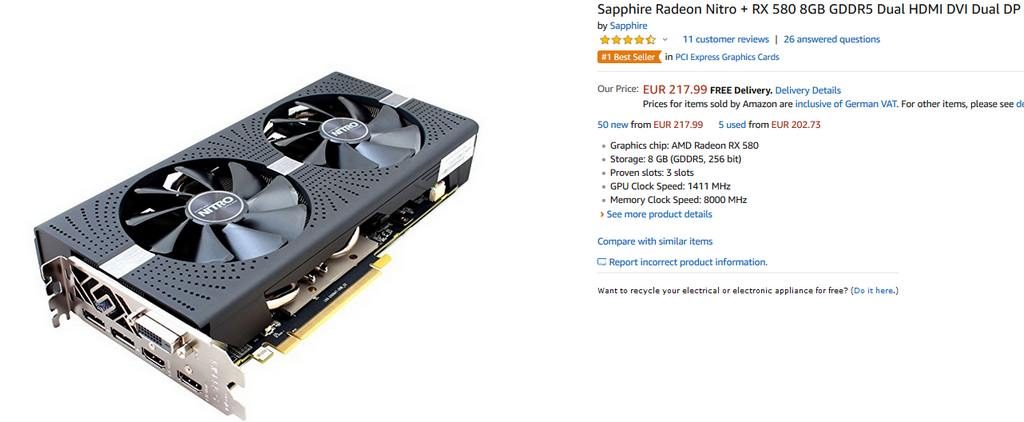Open Delivery Details link
The width and height of the screenshot is (1024, 422).
(x=808, y=90)
